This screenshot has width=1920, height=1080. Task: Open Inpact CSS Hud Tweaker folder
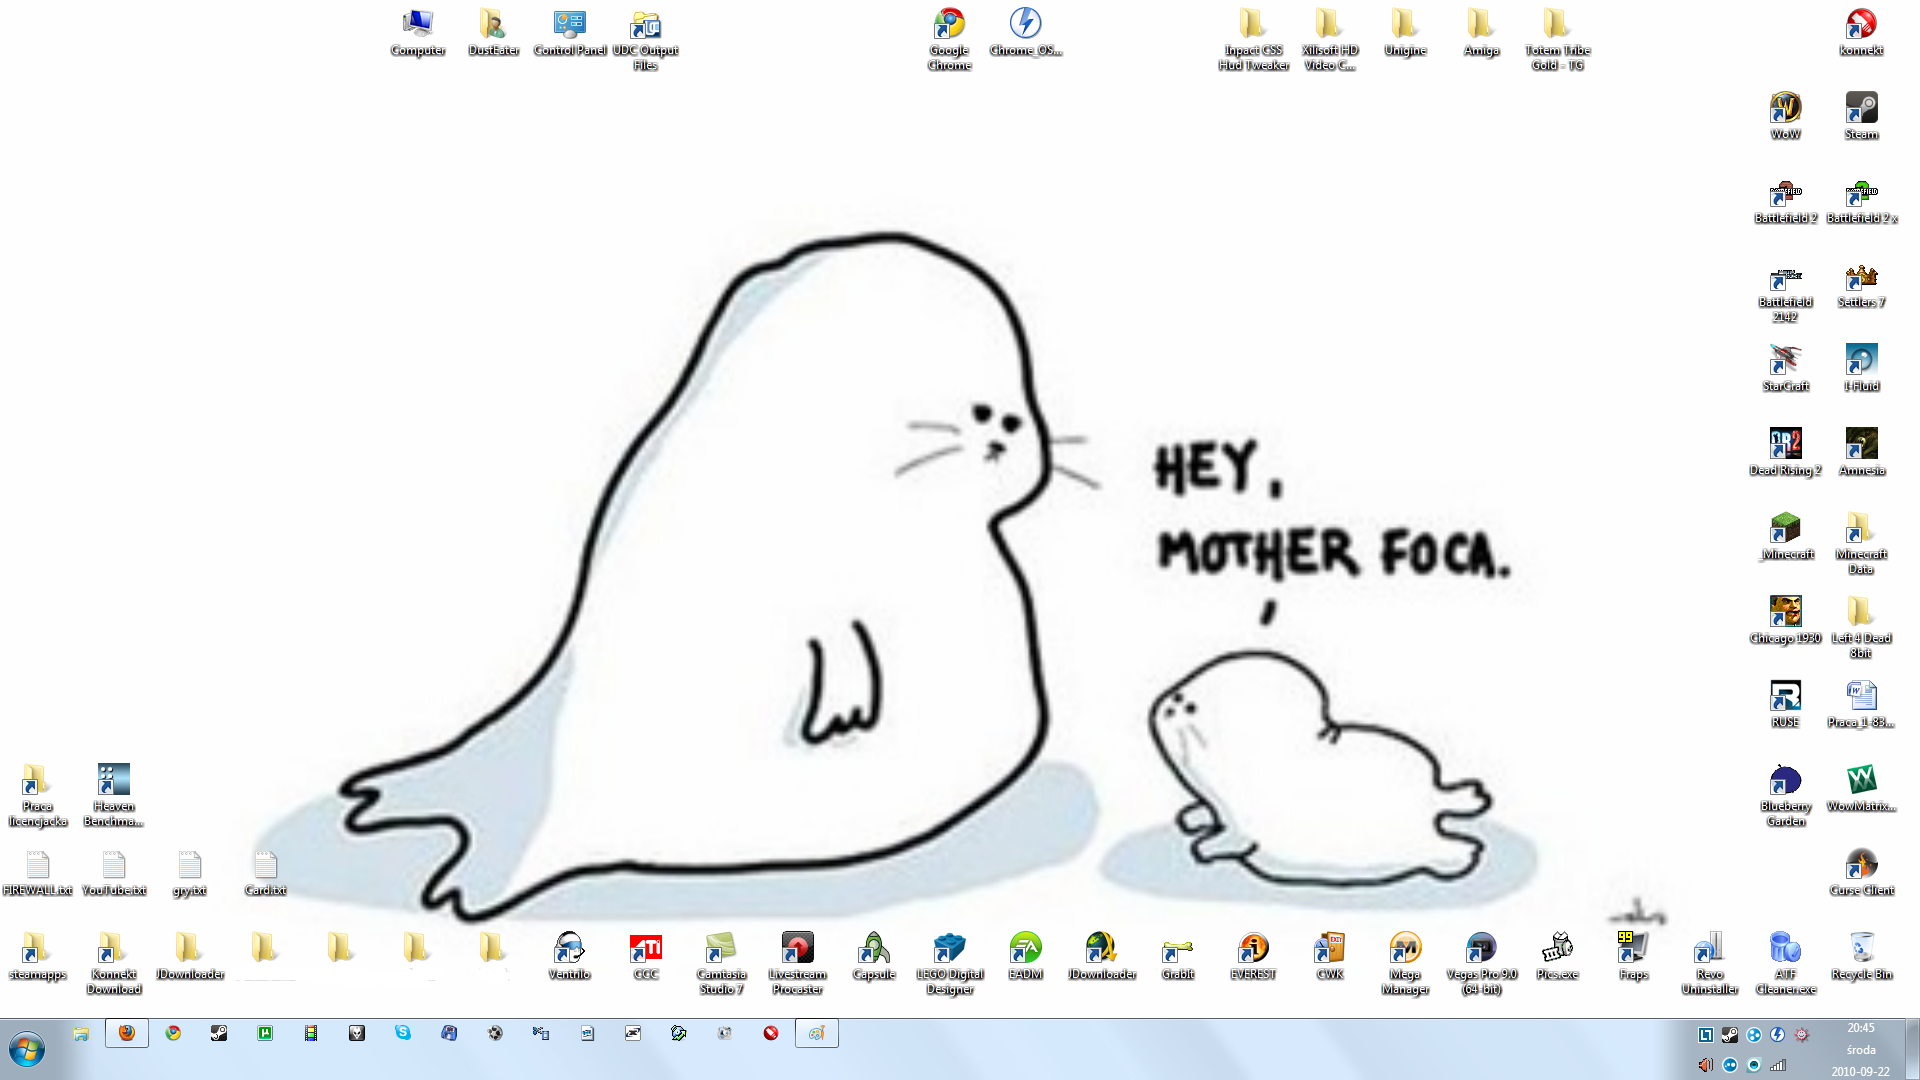(1254, 40)
